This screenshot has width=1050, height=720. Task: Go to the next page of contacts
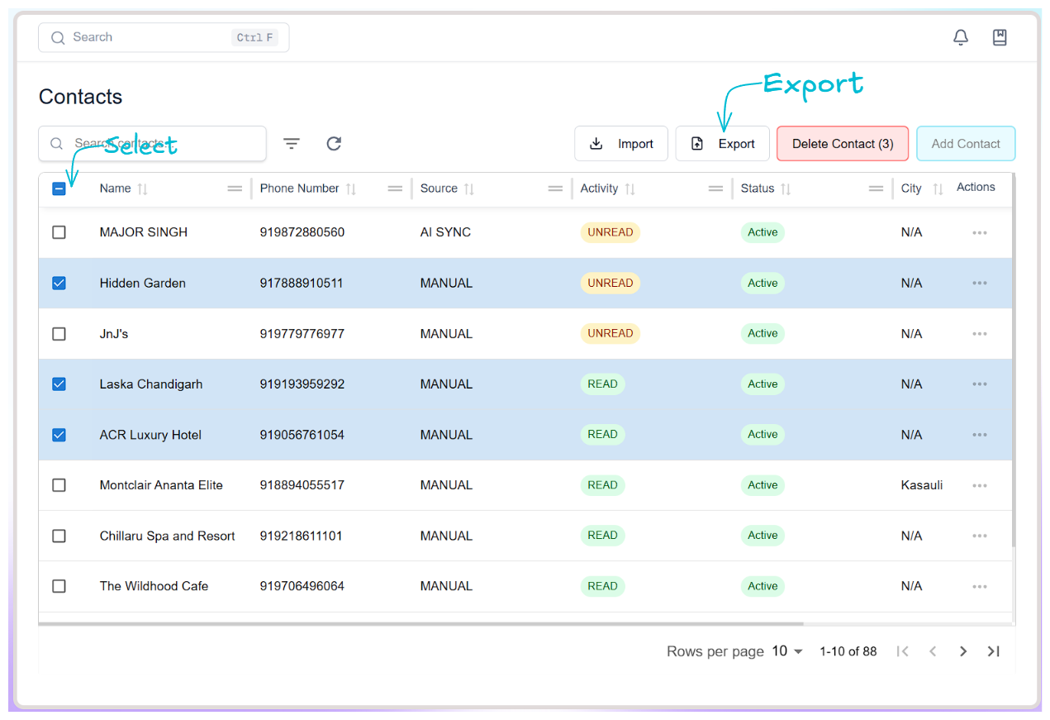pos(963,651)
